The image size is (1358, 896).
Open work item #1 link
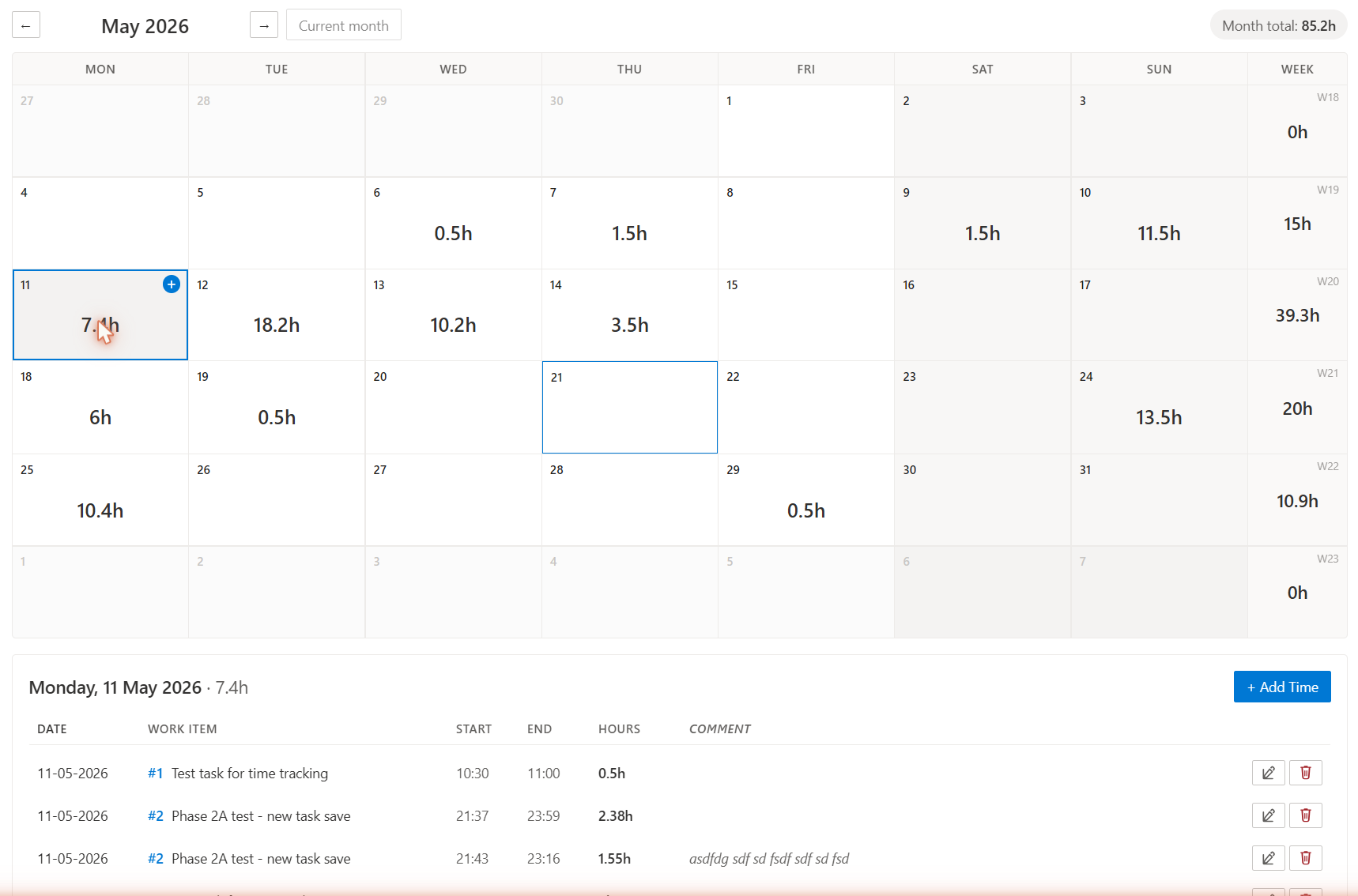[155, 773]
